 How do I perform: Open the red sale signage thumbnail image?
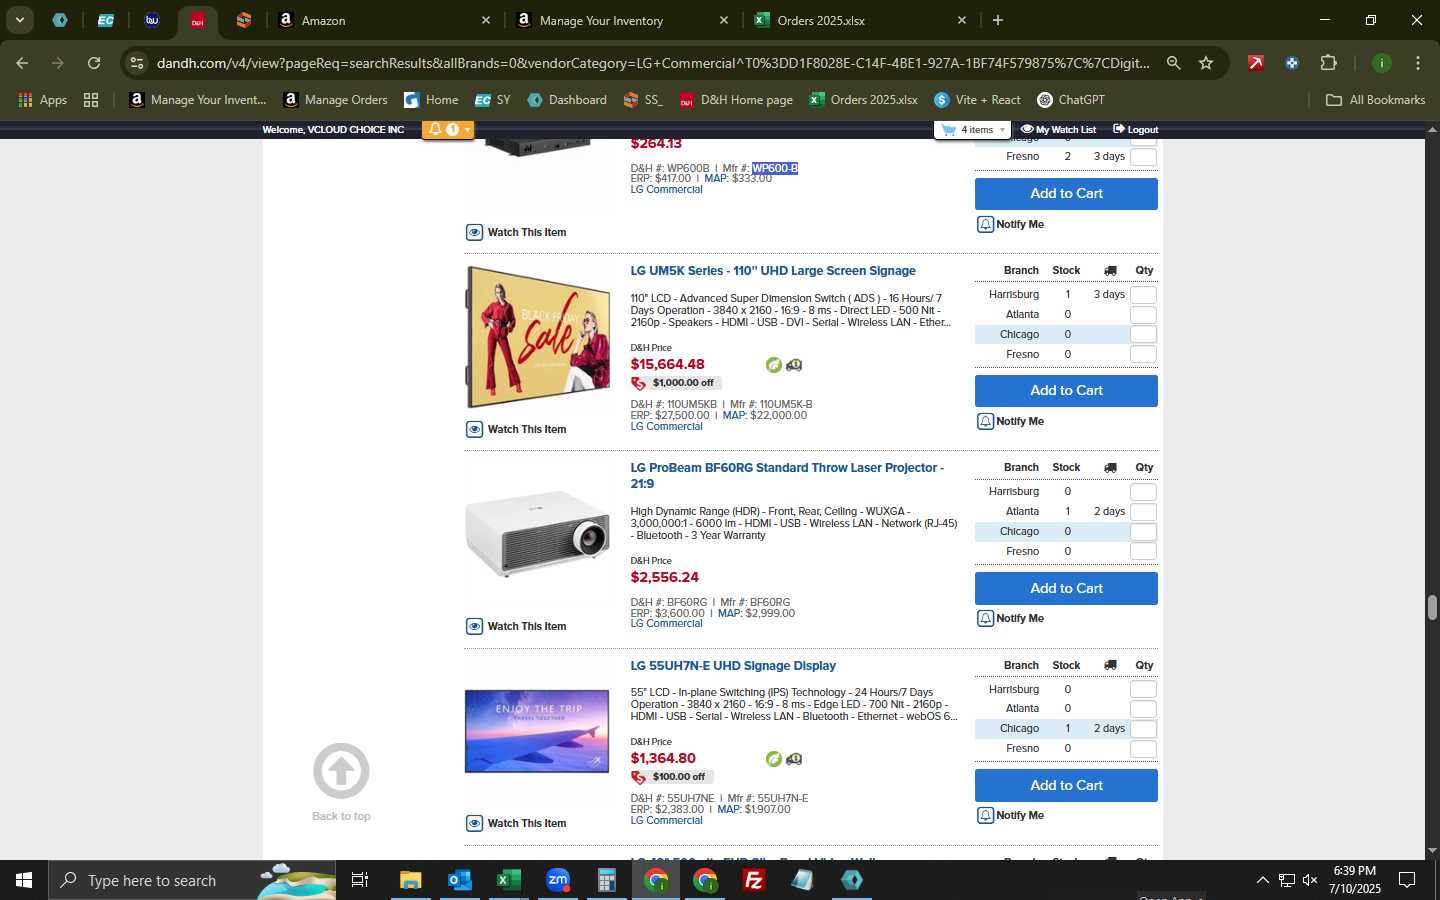[538, 337]
